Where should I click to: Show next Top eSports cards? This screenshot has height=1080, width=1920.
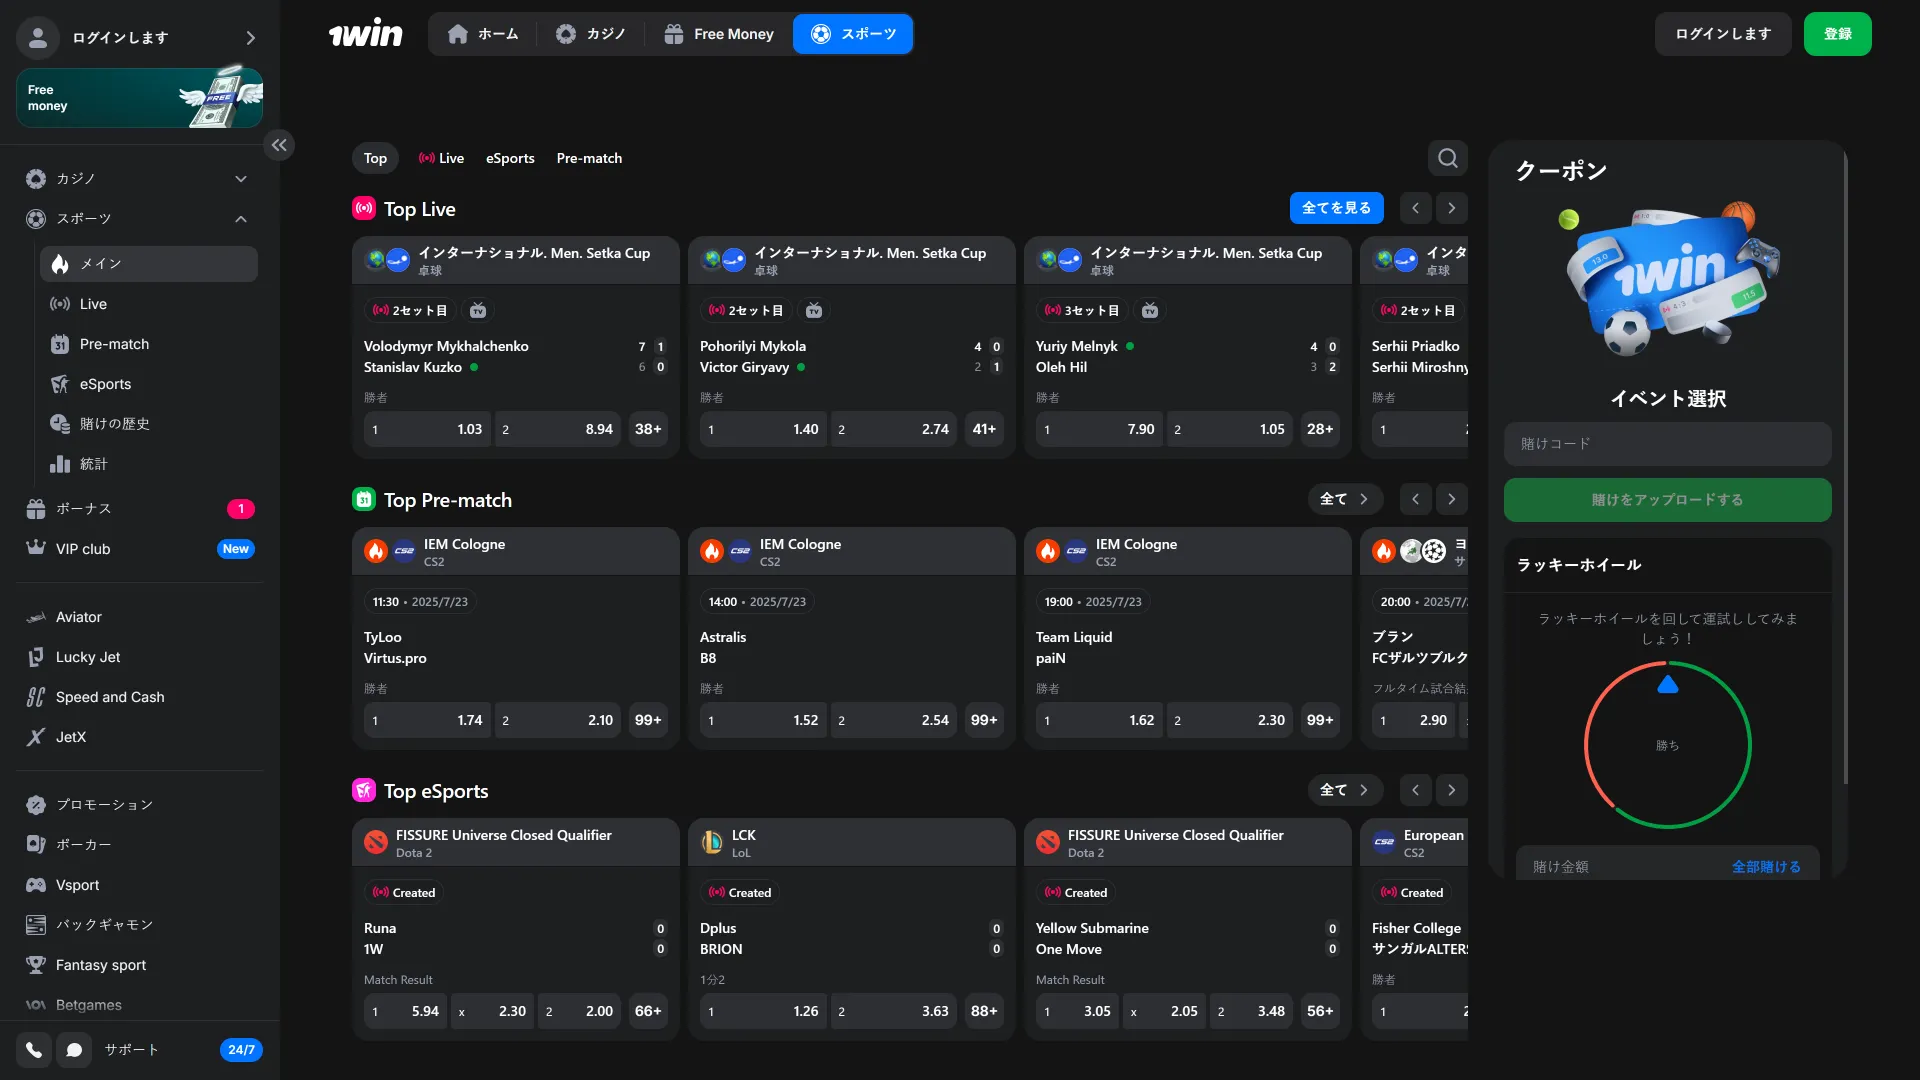pyautogui.click(x=1451, y=790)
